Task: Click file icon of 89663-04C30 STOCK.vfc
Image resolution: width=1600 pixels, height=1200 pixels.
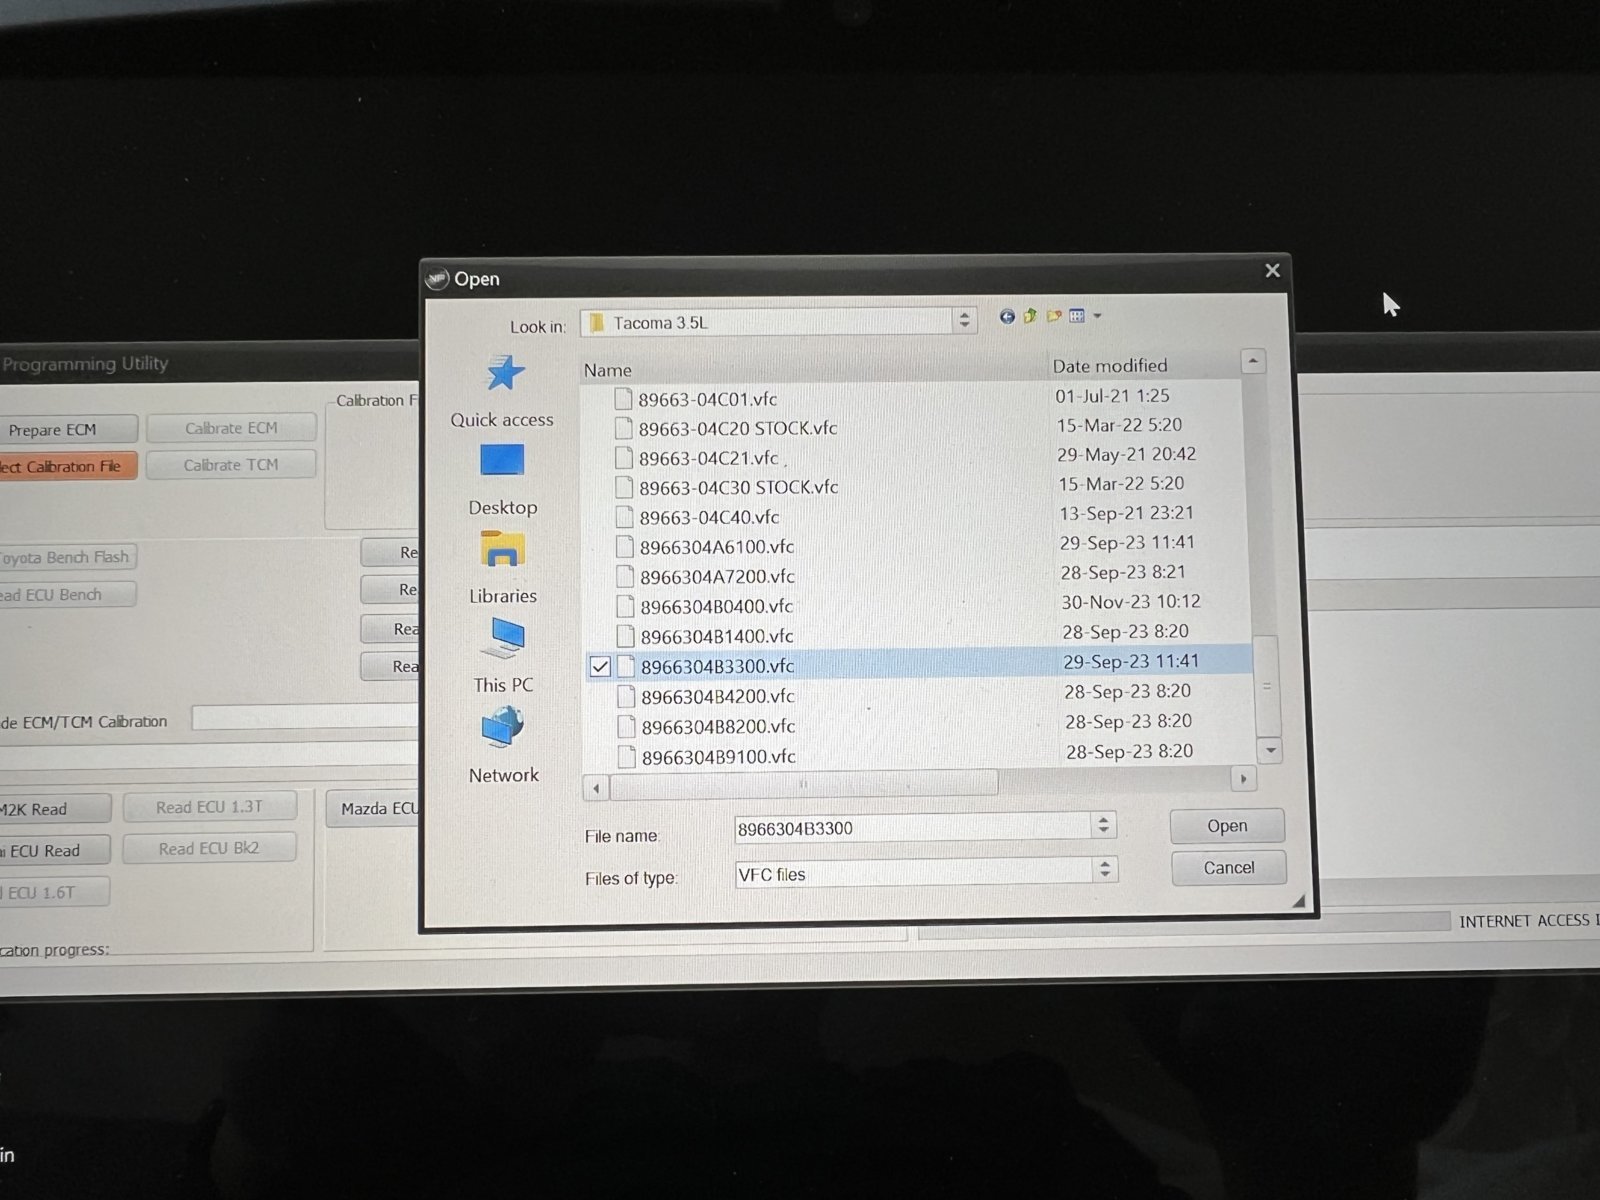Action: point(624,487)
